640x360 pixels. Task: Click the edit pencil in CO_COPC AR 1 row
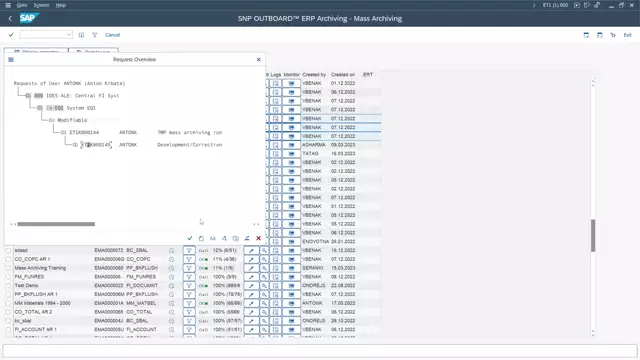251,260
